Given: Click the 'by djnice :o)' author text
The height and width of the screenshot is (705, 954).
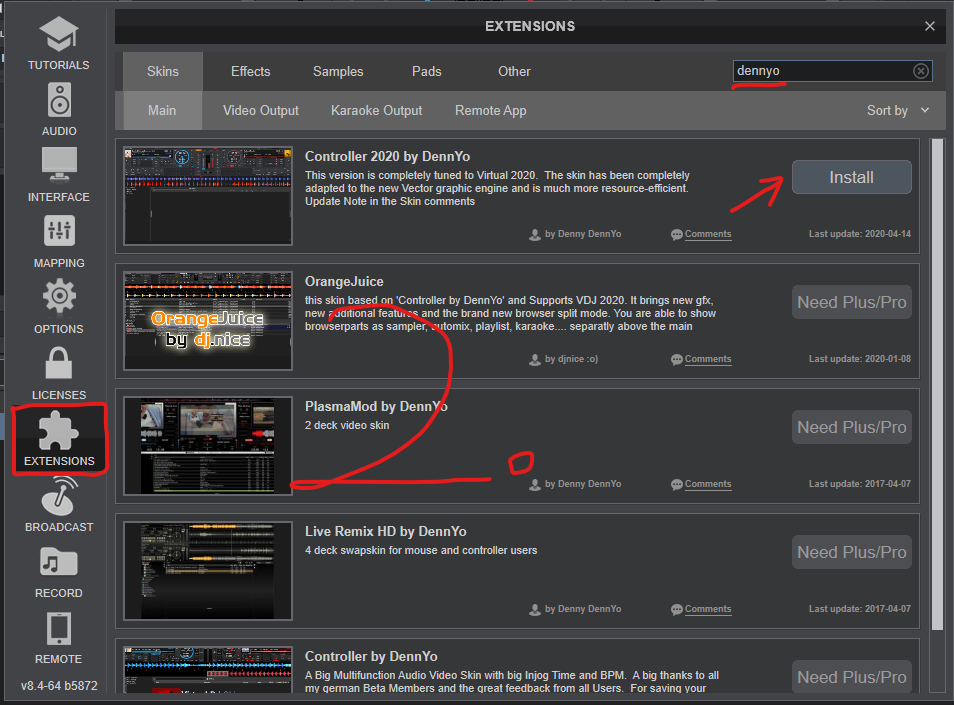Looking at the screenshot, I should [x=571, y=359].
